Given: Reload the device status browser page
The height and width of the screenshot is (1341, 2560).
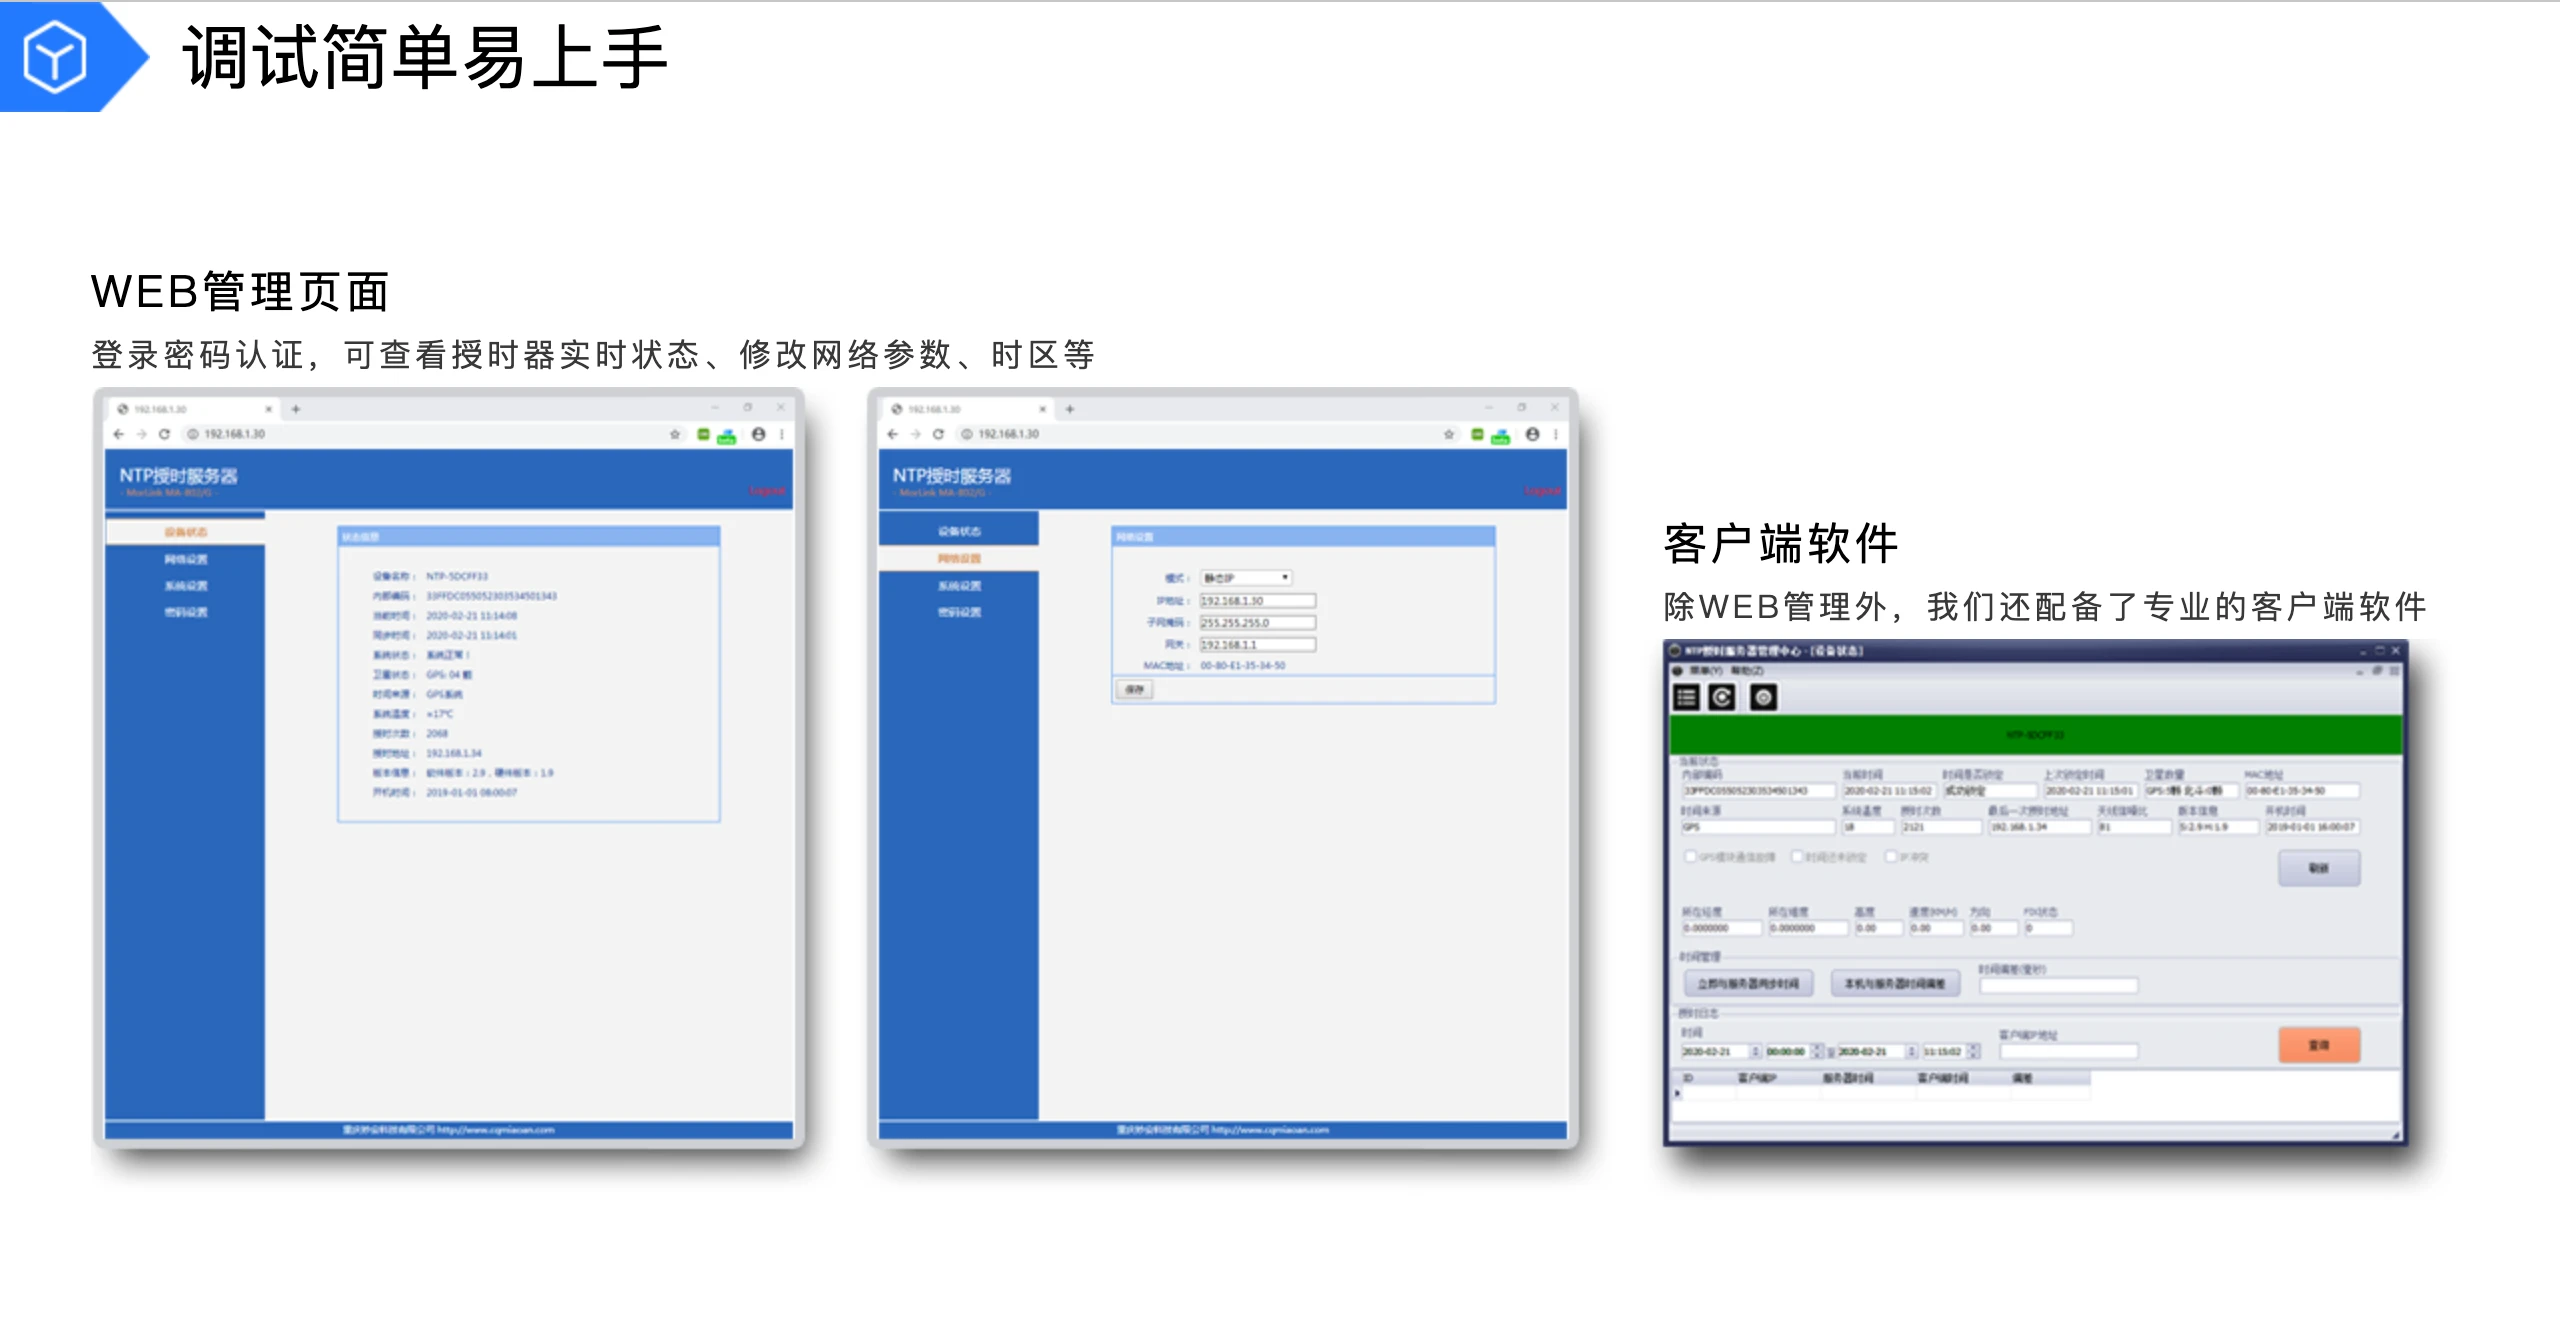Looking at the screenshot, I should 164,434.
